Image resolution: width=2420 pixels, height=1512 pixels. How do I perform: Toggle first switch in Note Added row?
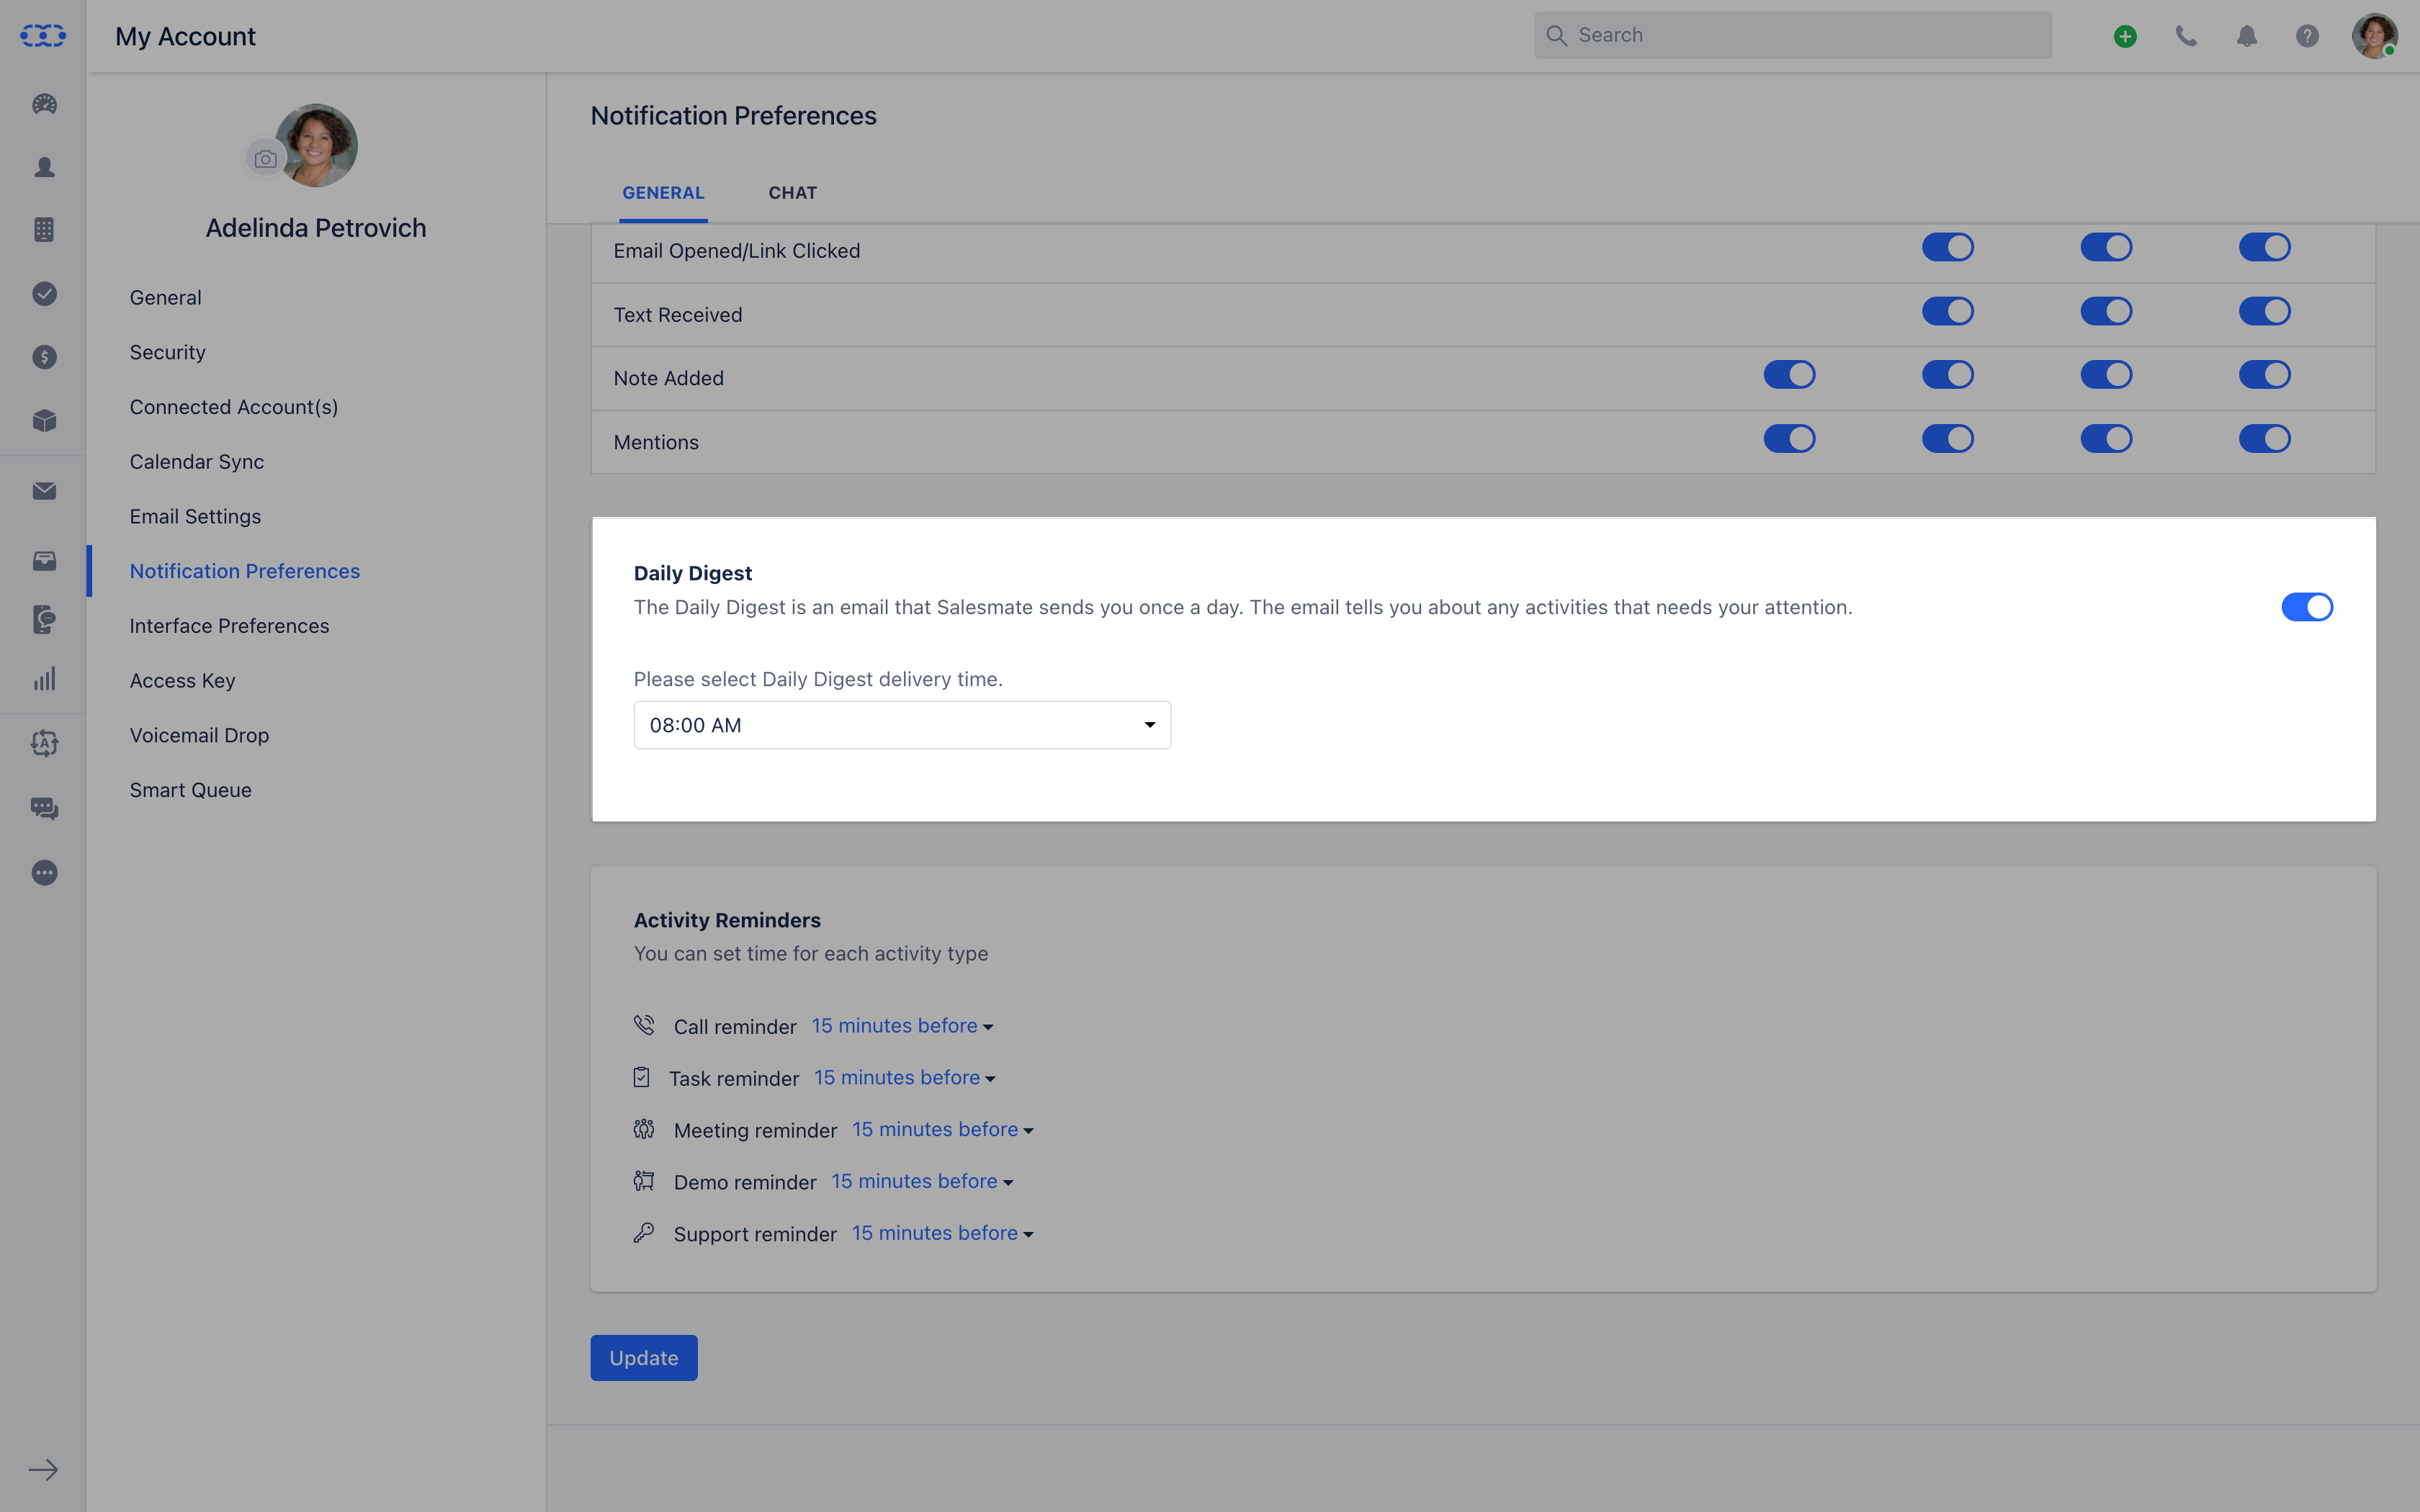tap(1789, 375)
